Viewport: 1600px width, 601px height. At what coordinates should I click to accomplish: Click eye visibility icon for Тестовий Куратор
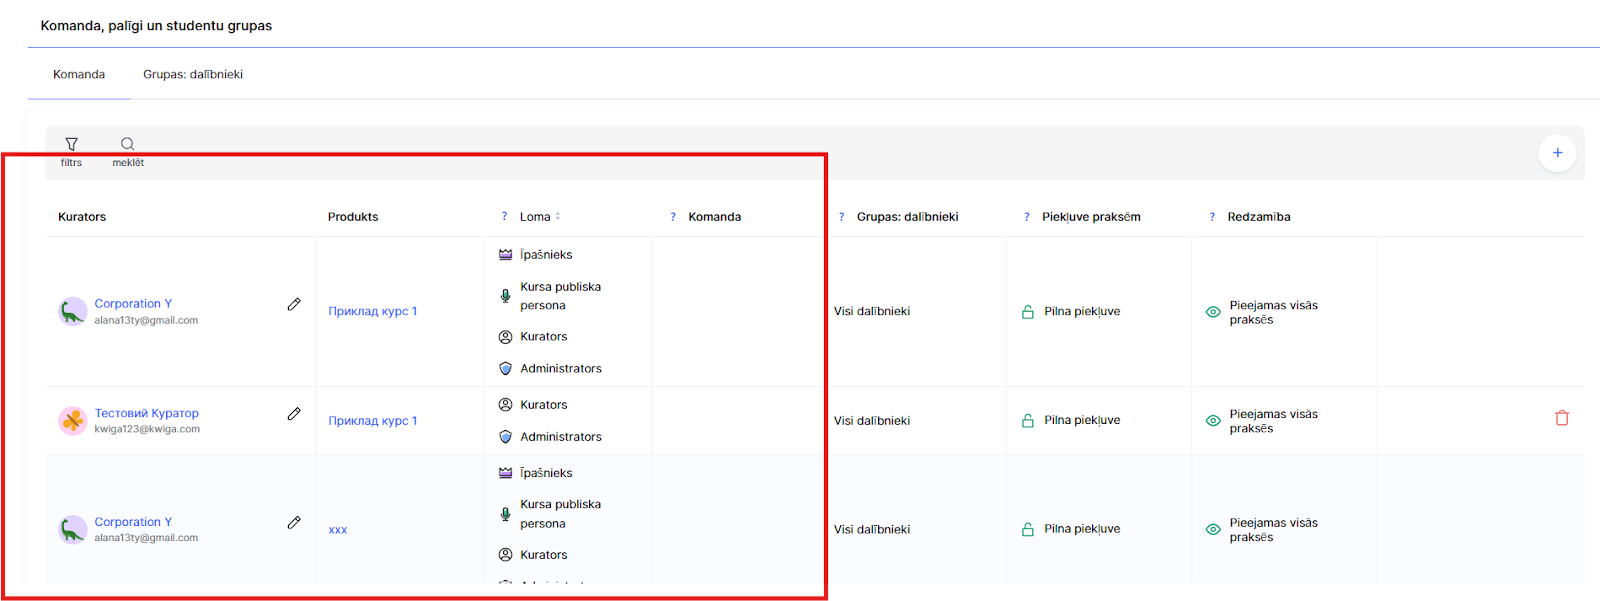[x=1213, y=421]
